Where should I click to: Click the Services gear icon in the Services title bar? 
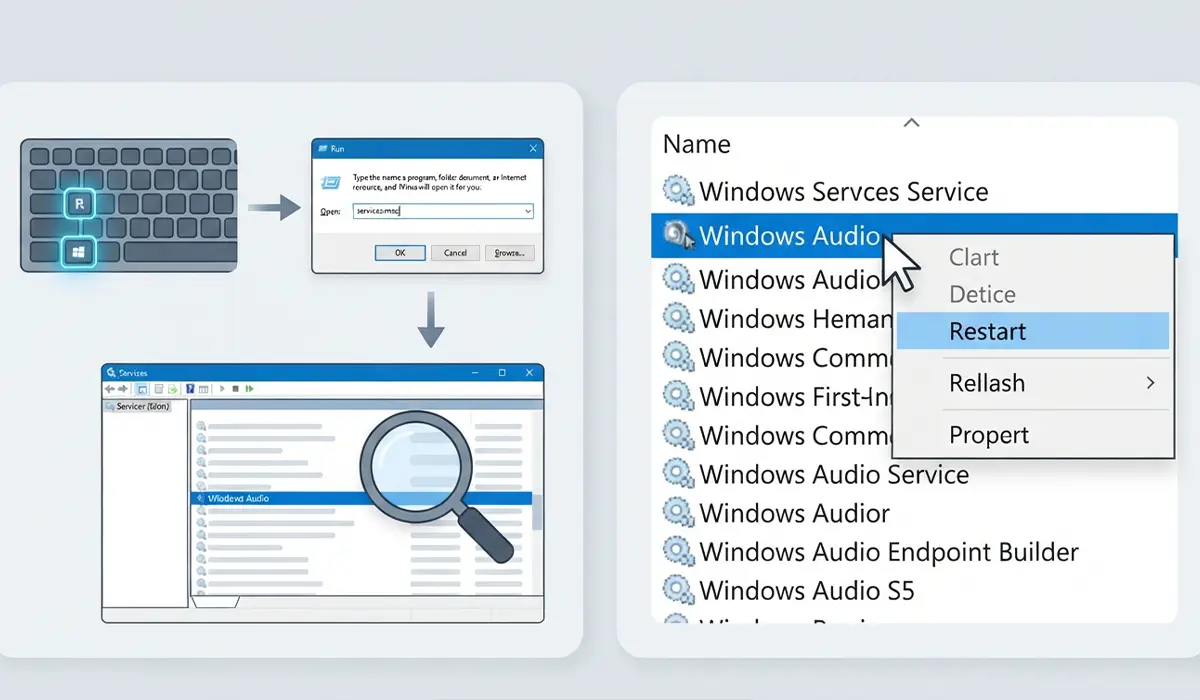pos(111,372)
